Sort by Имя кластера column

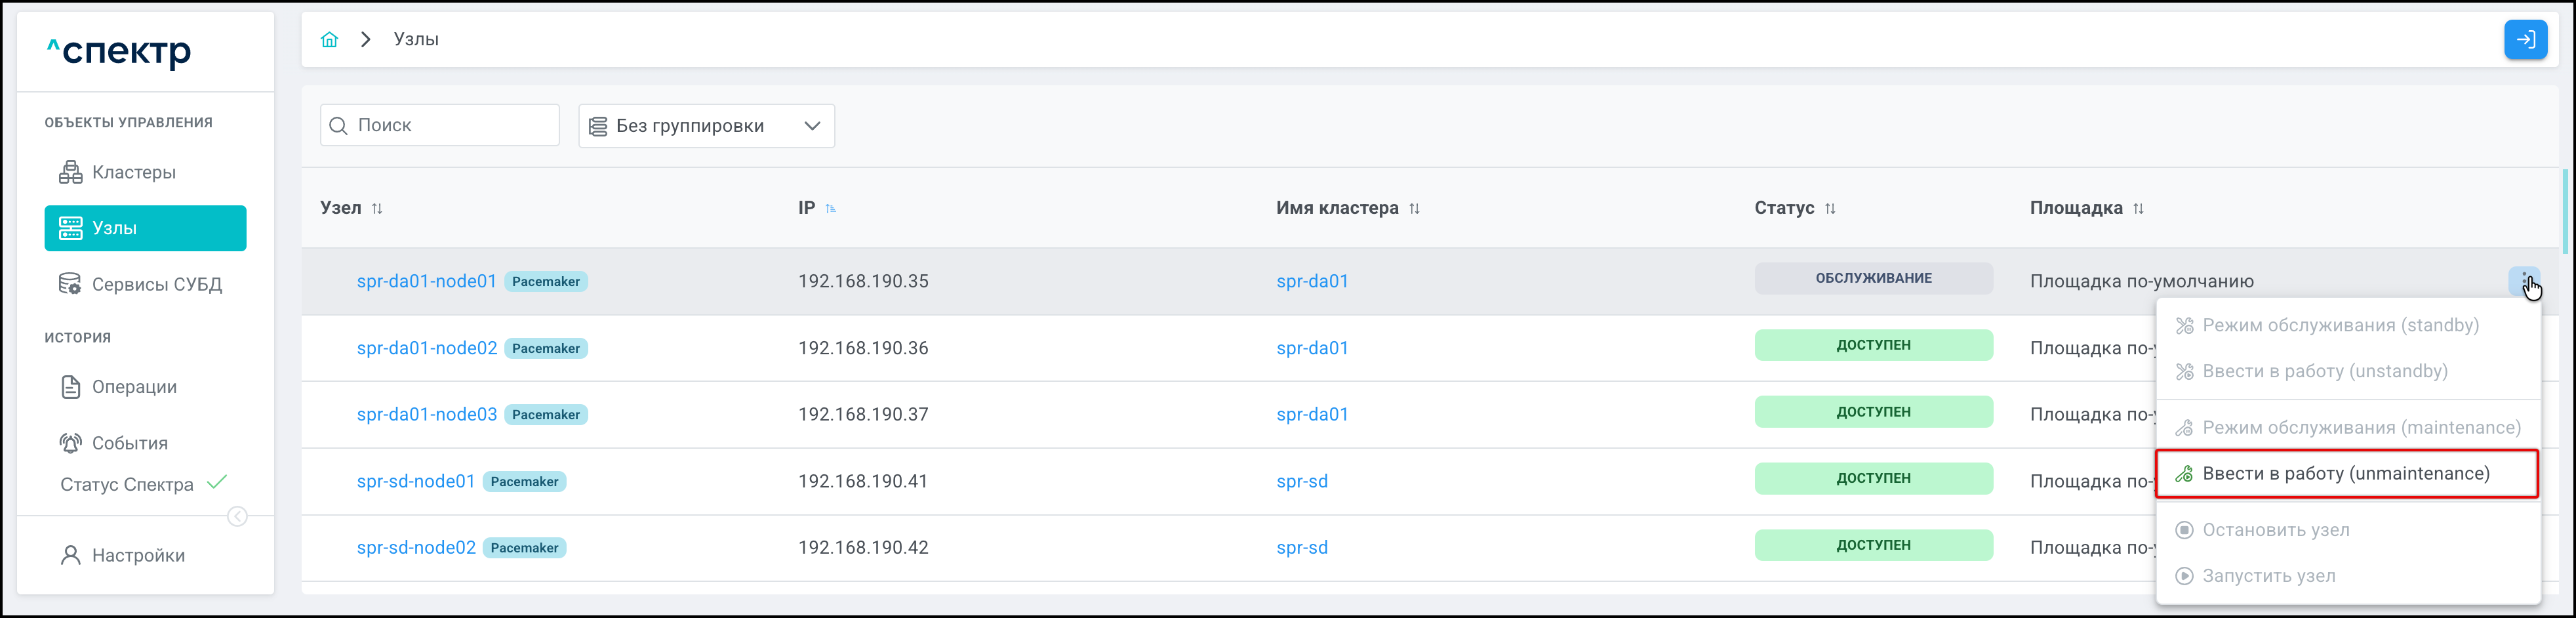coord(1414,209)
